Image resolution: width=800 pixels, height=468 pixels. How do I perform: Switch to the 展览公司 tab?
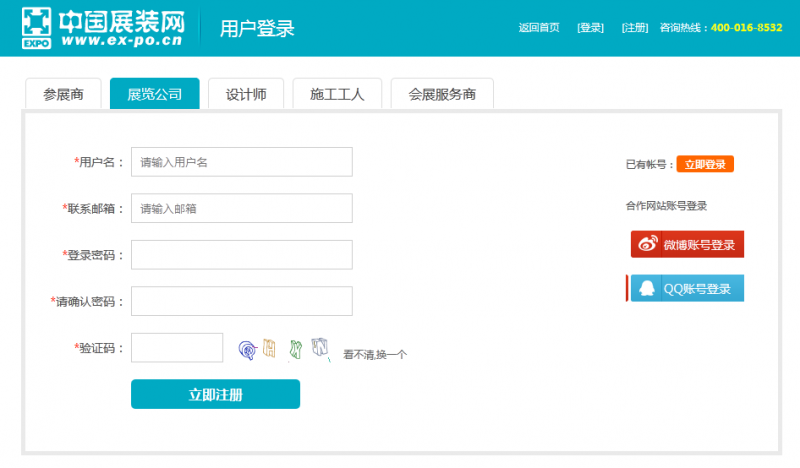pyautogui.click(x=154, y=95)
